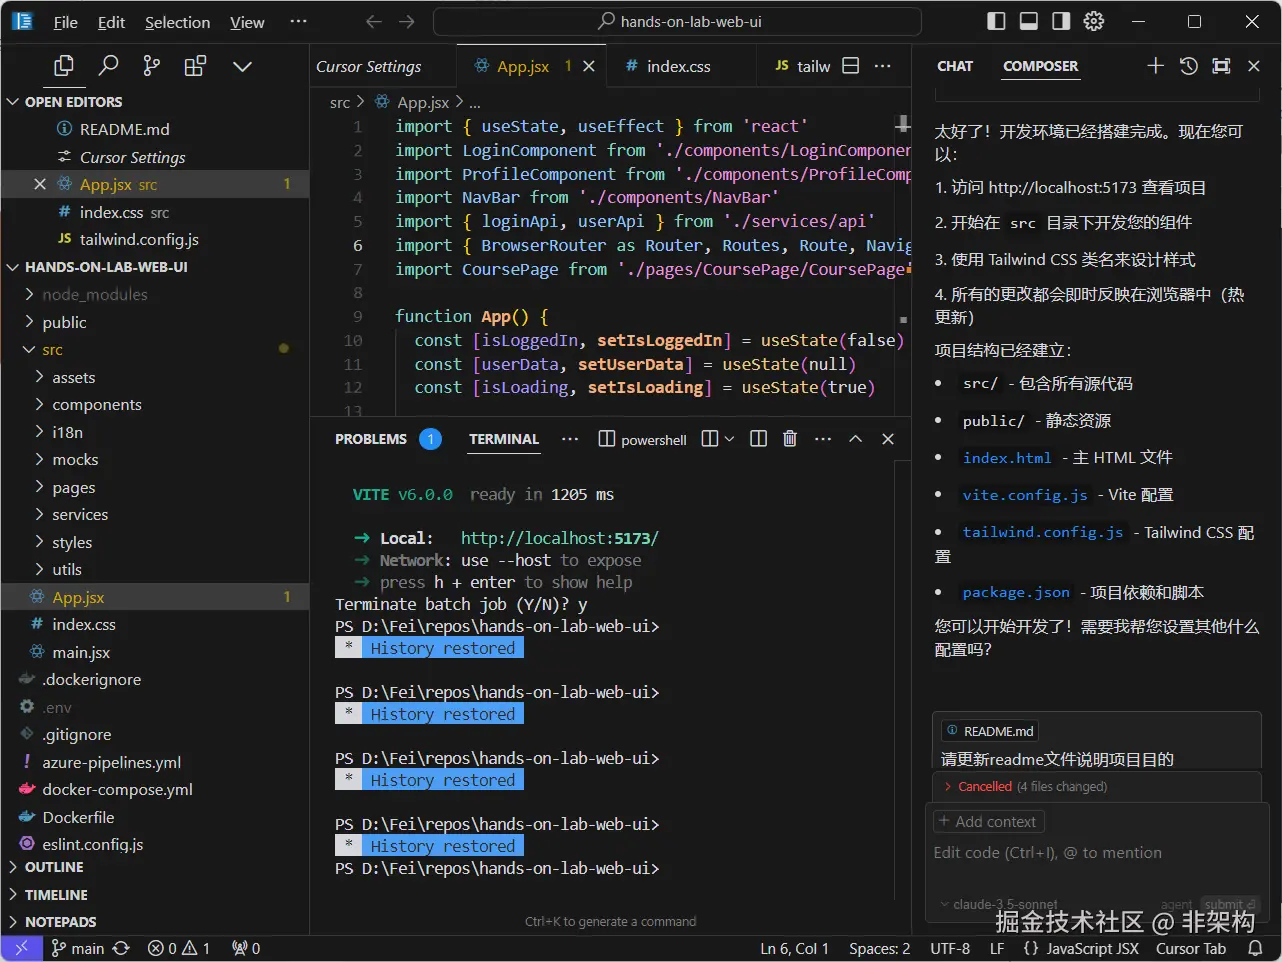Open the localhost:5173 link in terminal

tap(559, 538)
